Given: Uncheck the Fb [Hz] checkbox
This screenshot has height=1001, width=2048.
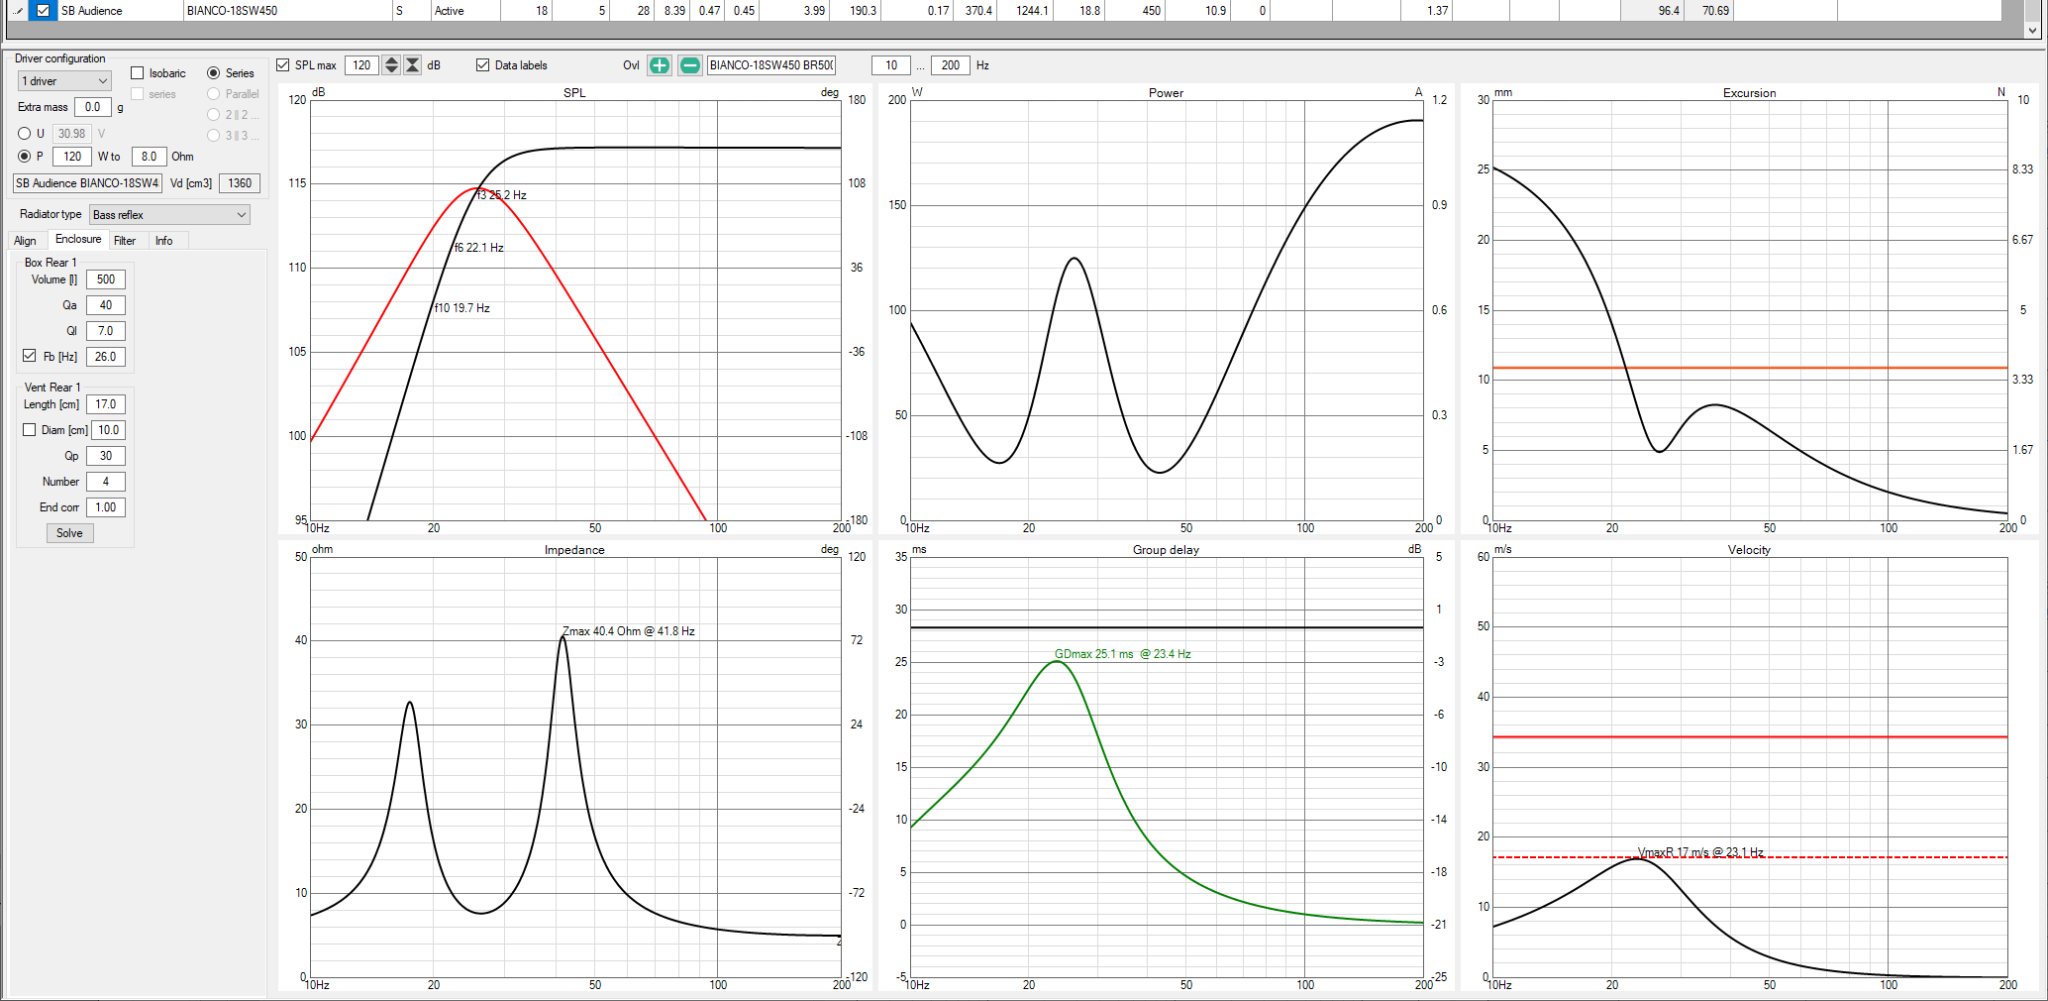Looking at the screenshot, I should 29,356.
